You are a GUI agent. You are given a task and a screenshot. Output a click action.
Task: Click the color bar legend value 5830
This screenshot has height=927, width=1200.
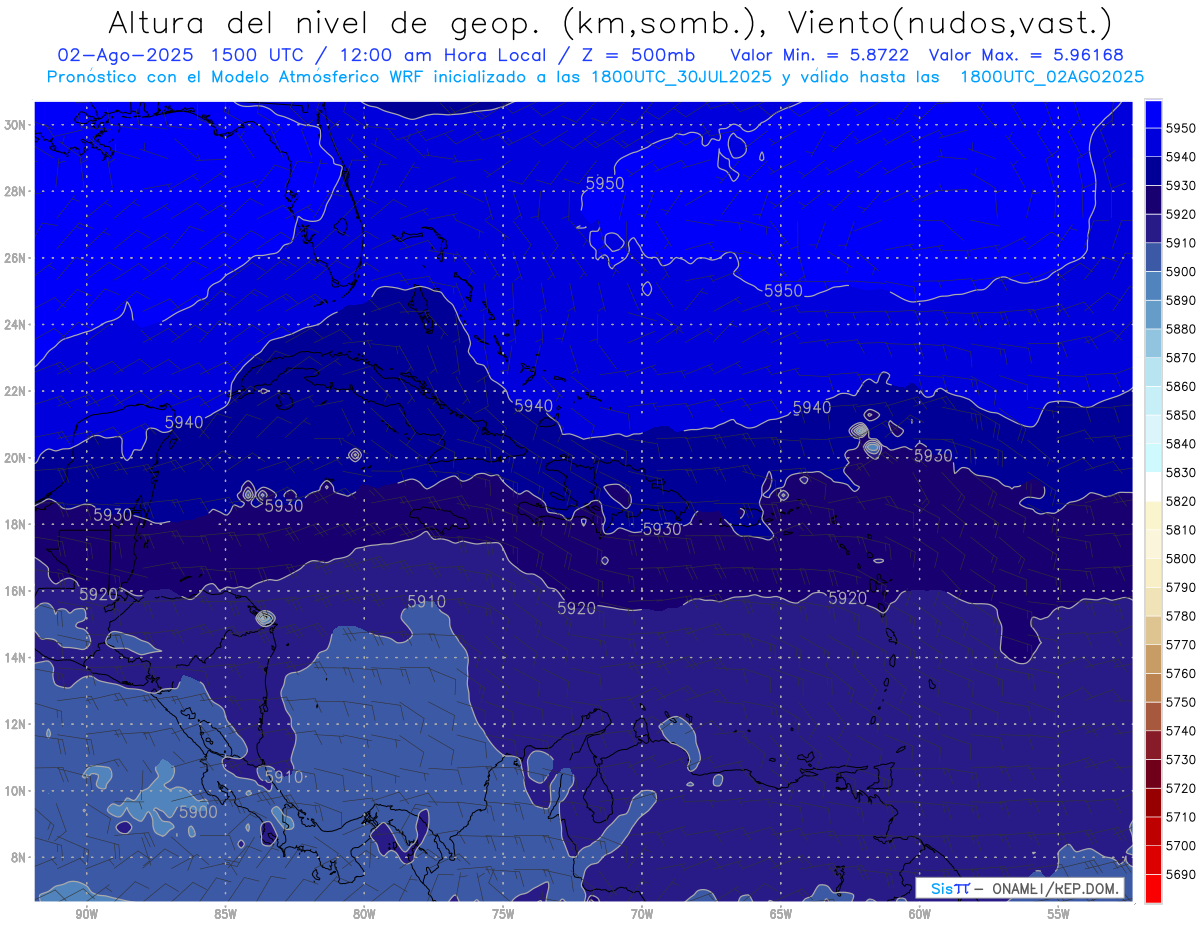[x=1181, y=473]
